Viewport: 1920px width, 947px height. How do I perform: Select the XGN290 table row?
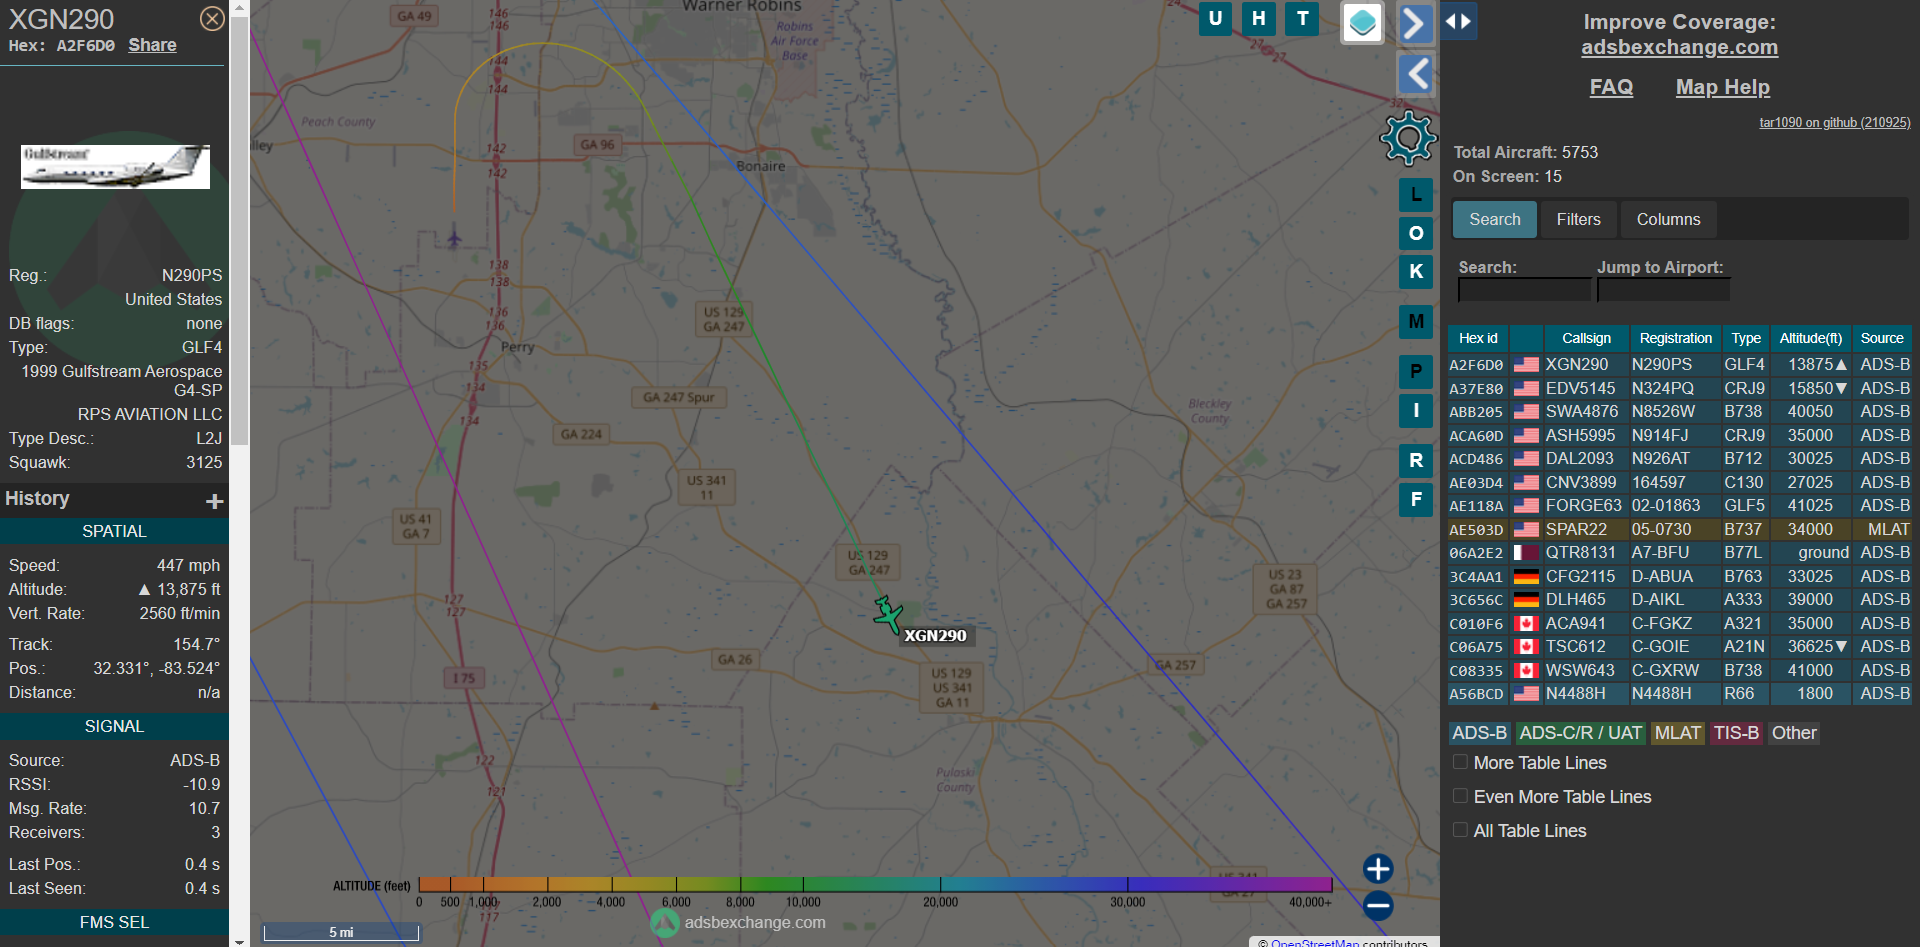(x=1679, y=365)
